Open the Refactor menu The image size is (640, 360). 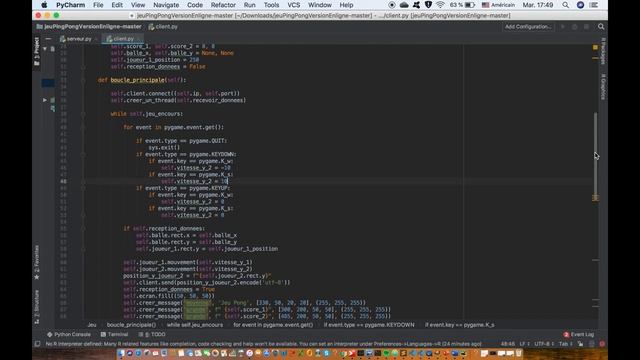[x=223, y=5]
